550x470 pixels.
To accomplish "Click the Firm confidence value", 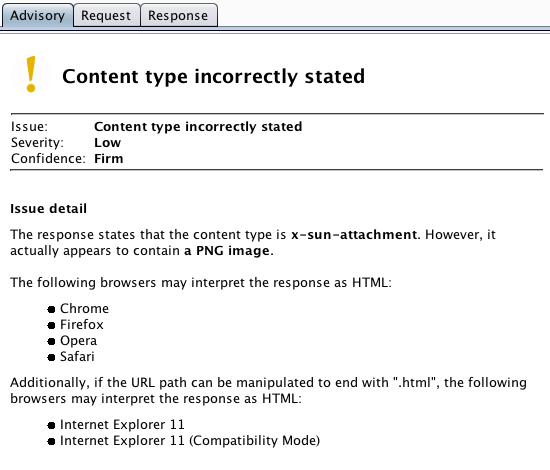I will (x=108, y=159).
